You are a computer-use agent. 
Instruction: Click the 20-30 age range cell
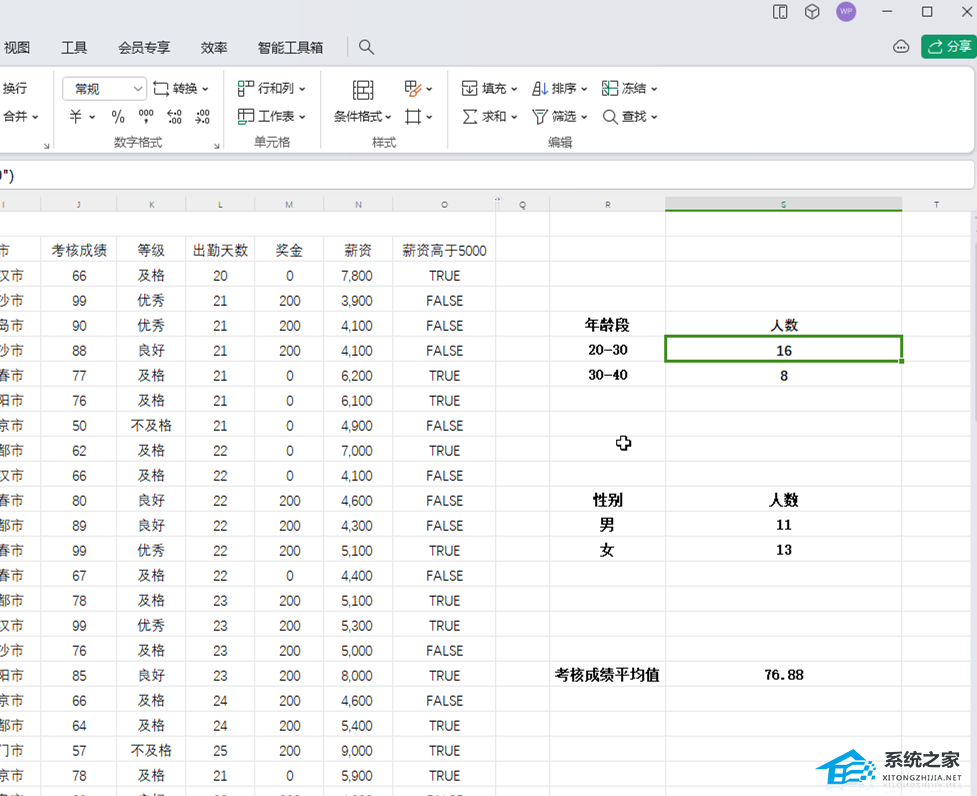tap(608, 350)
